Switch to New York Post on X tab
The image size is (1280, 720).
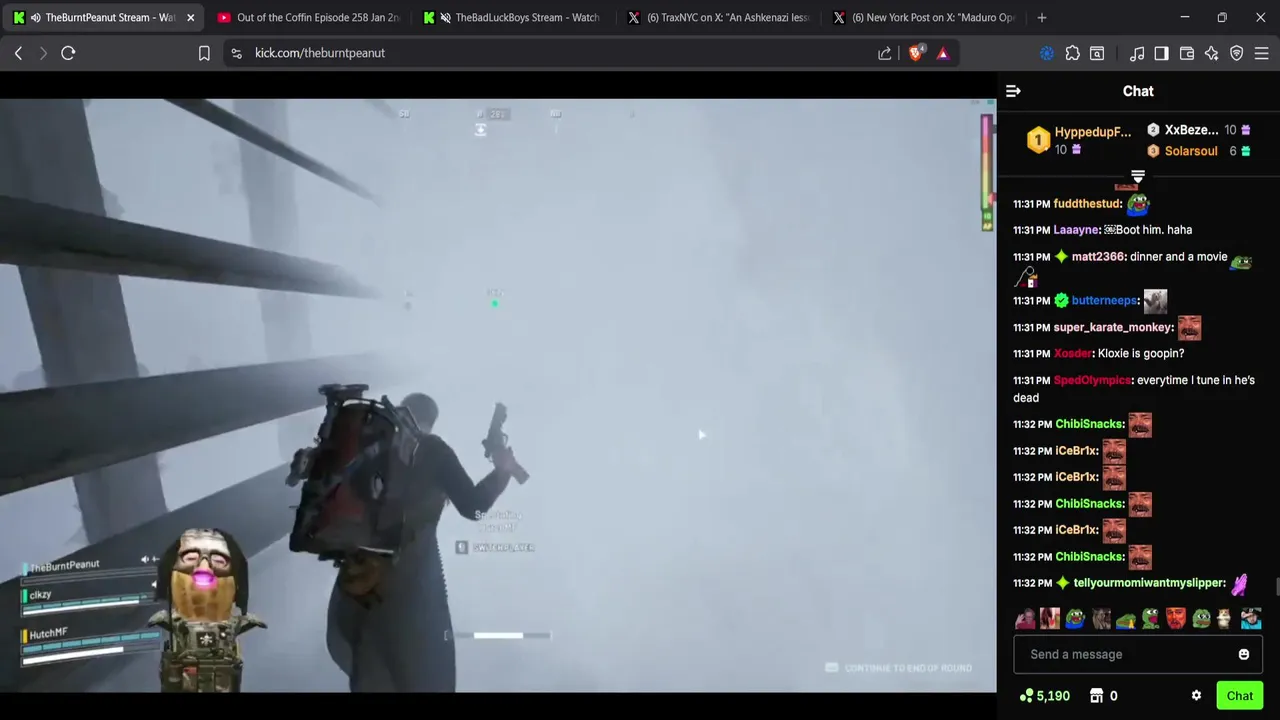tap(922, 17)
